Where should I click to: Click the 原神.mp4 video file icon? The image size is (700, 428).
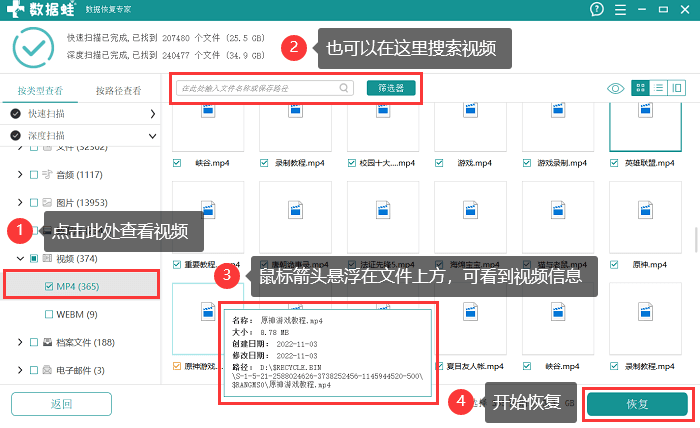point(637,218)
